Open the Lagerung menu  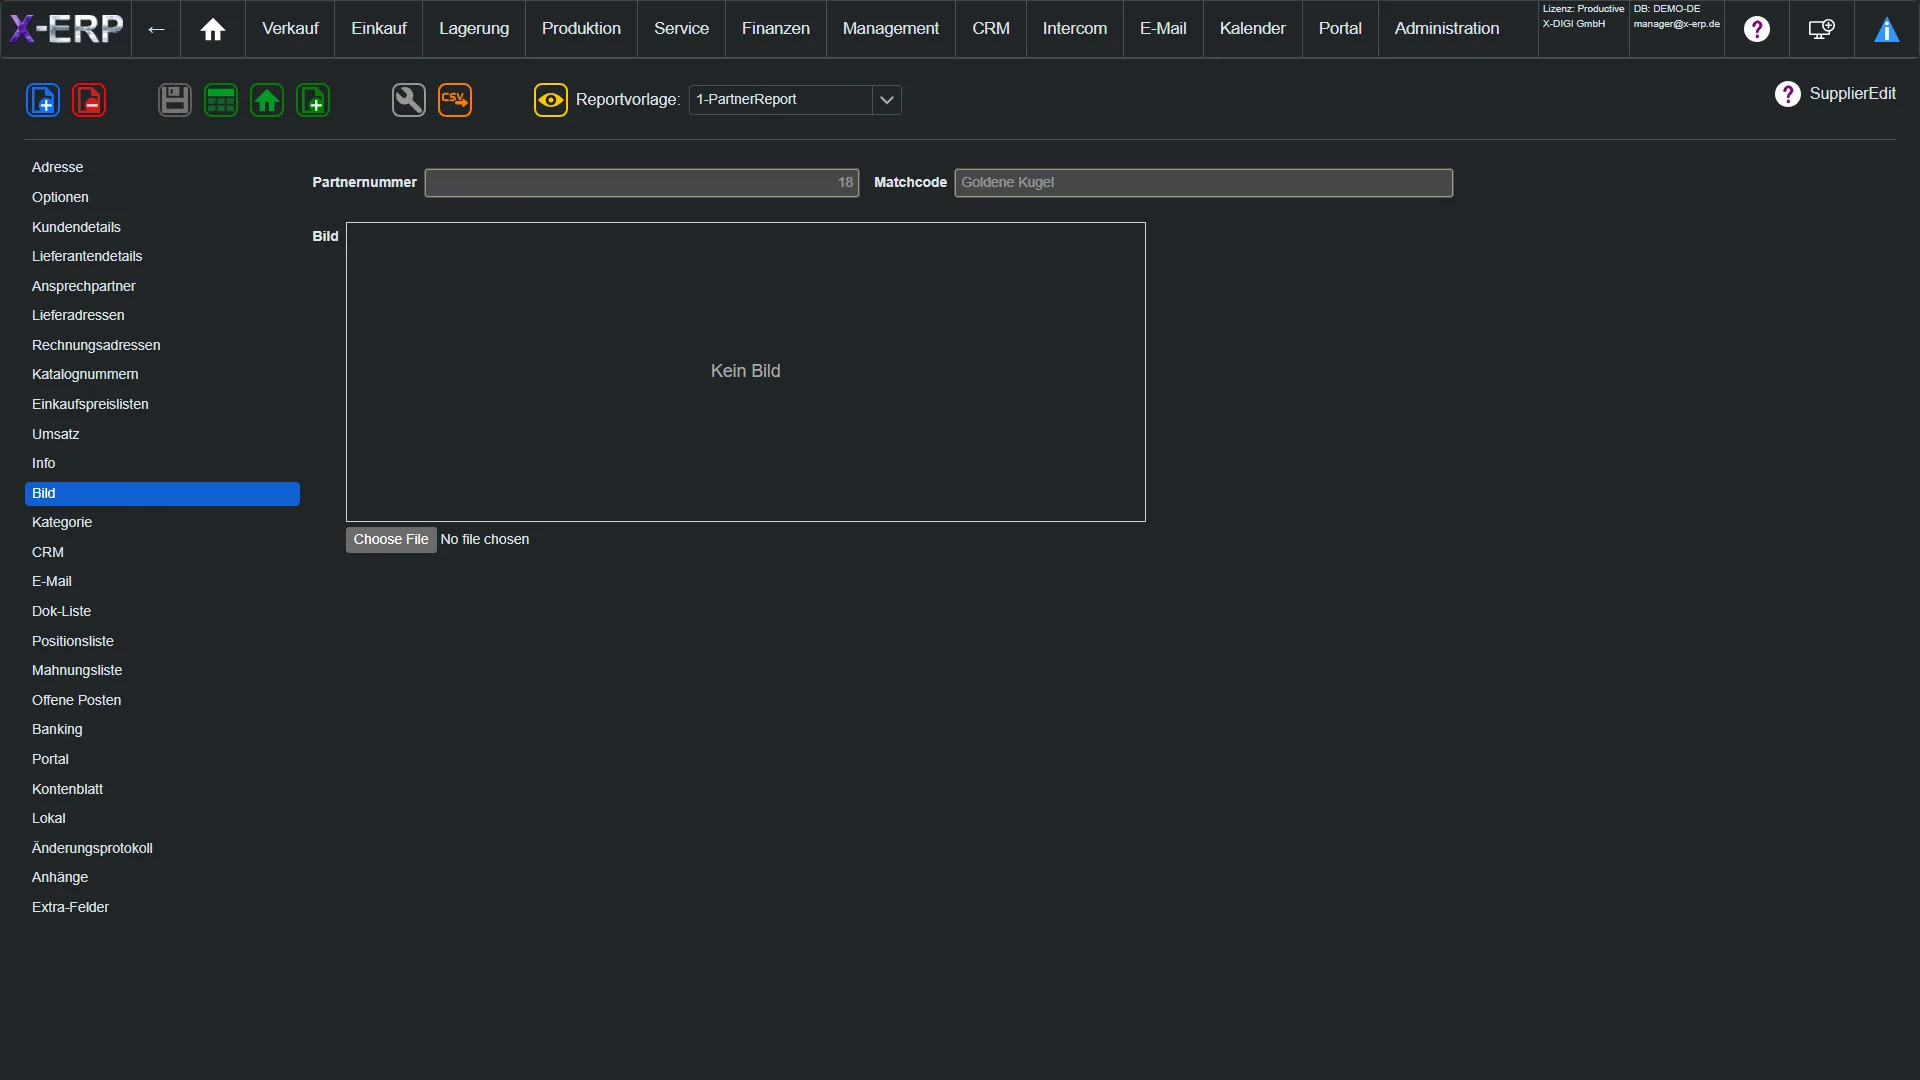coord(474,29)
